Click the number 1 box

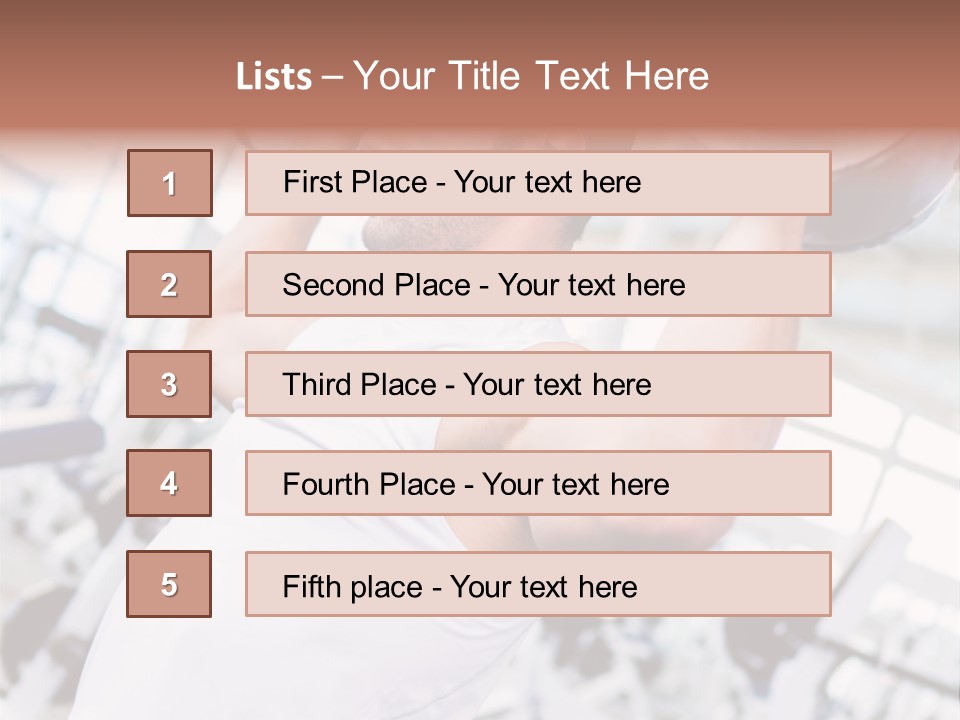click(170, 183)
